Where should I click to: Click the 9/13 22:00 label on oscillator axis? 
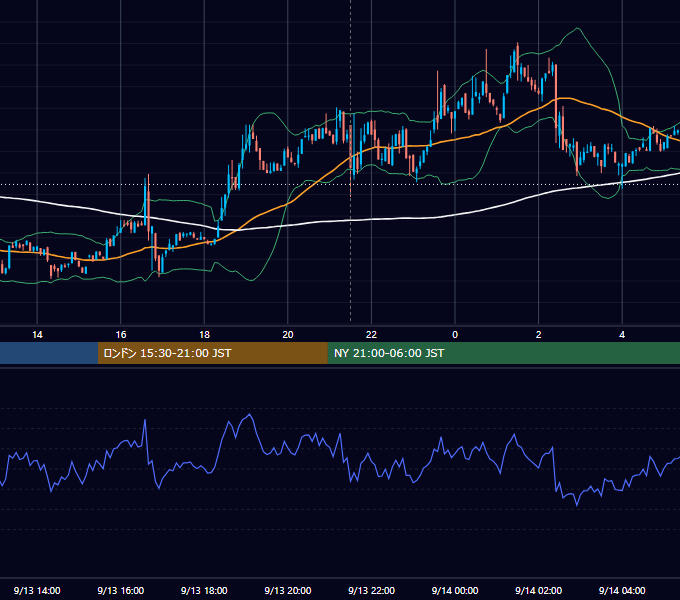371,590
